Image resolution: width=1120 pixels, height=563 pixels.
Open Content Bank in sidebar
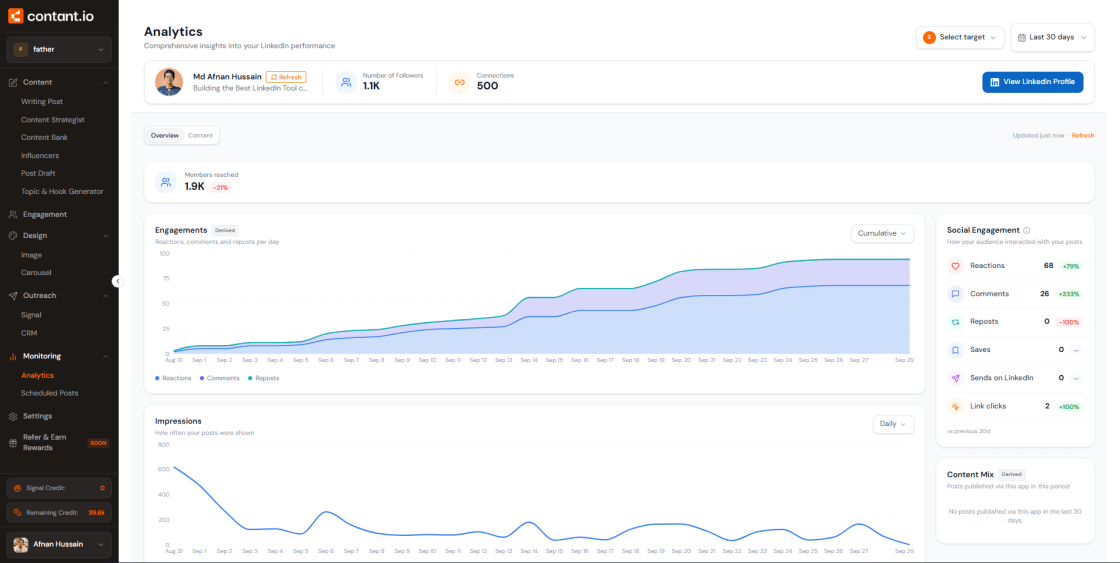pos(44,137)
